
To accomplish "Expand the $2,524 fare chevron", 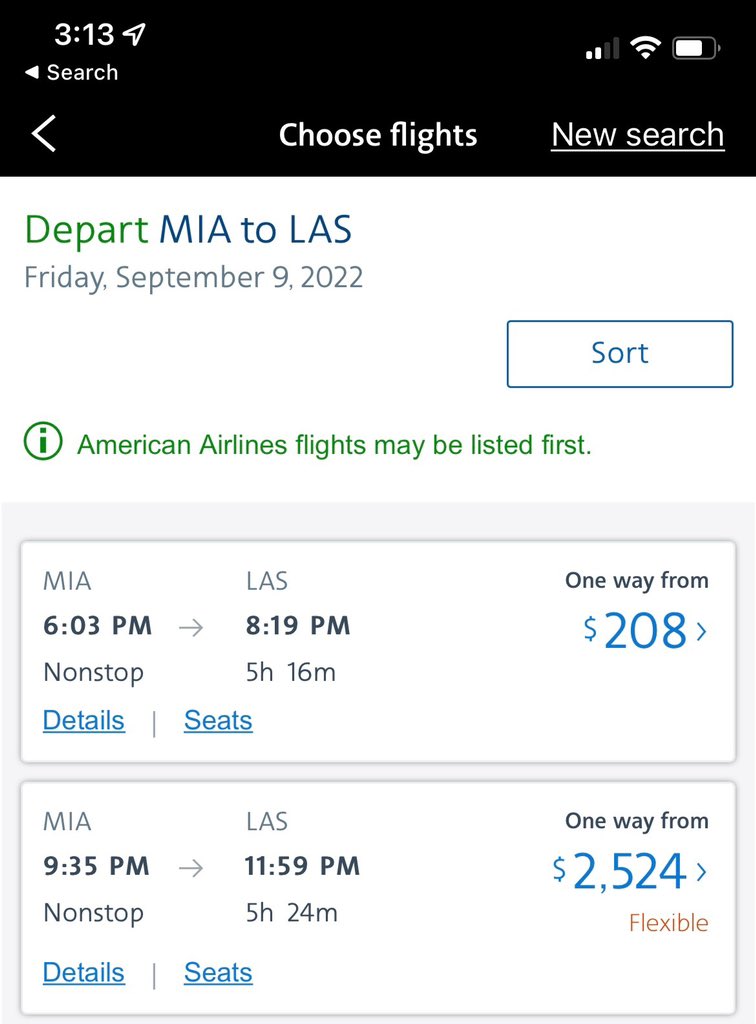I will click(x=701, y=872).
